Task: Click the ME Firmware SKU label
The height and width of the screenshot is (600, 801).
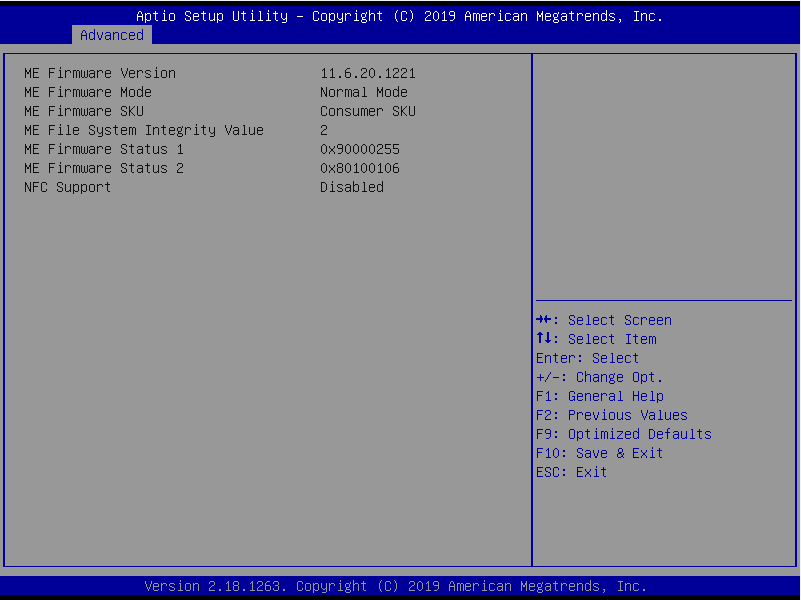Action: (84, 111)
